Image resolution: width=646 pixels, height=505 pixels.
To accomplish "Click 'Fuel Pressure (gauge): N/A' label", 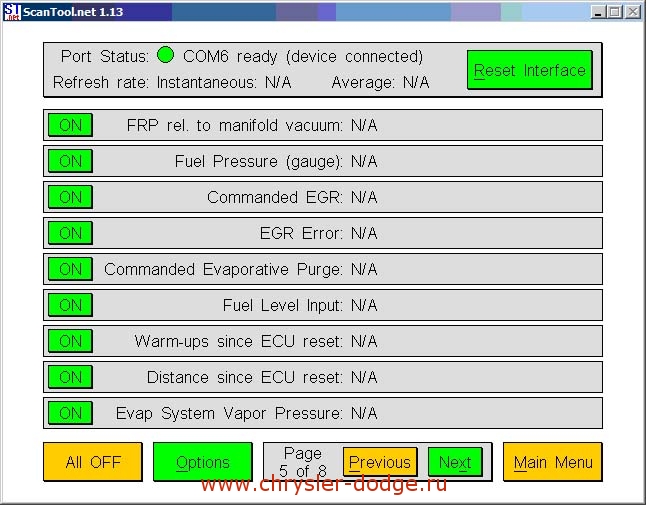I will pyautogui.click(x=276, y=161).
